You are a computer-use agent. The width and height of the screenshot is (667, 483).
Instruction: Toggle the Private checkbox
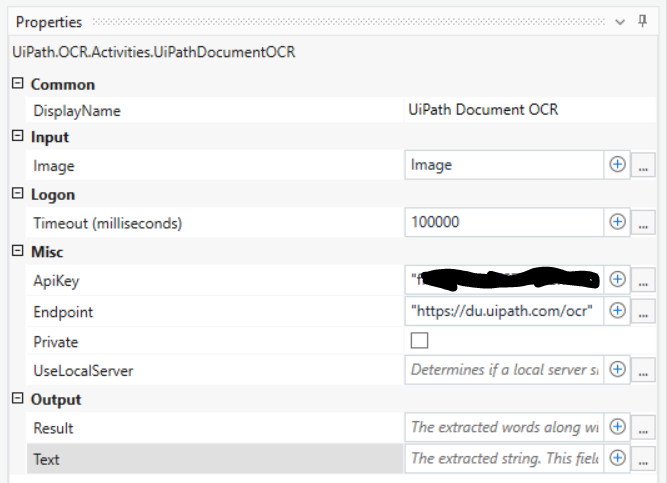419,340
